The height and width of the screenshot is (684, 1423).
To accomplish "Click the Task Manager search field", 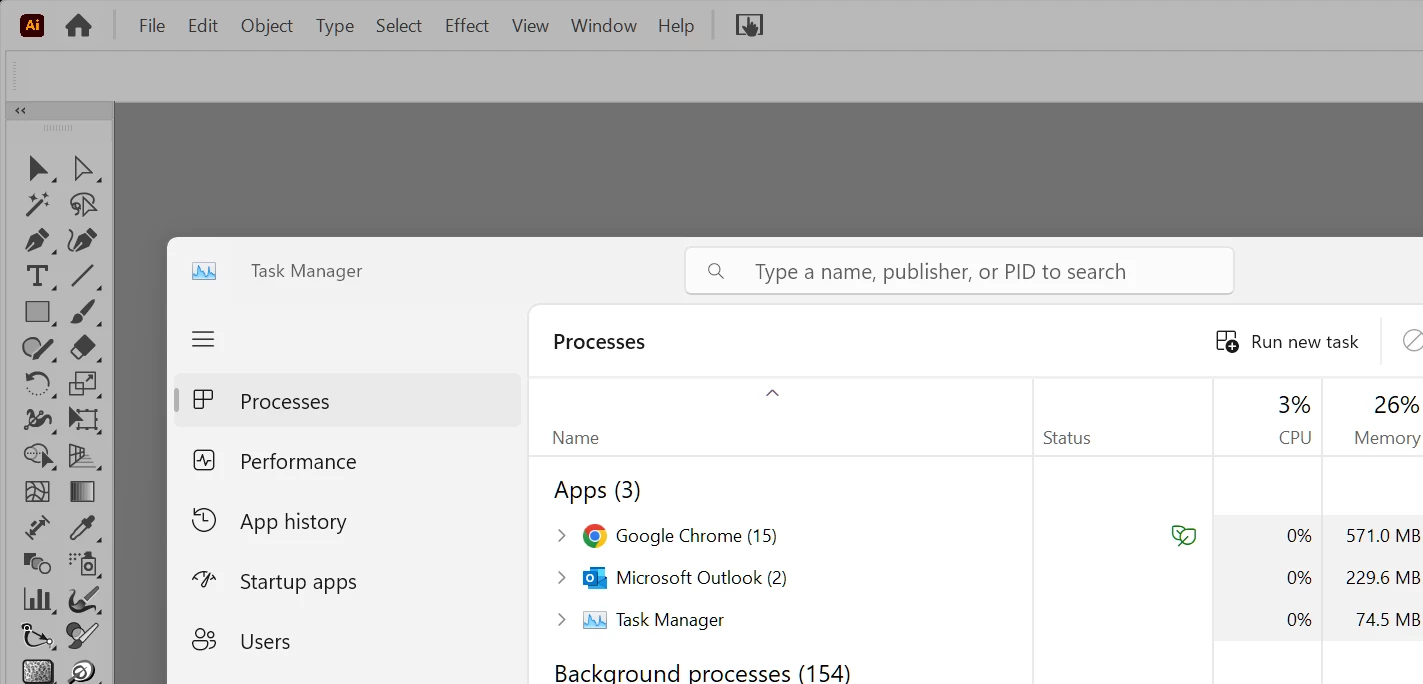I will click(959, 271).
